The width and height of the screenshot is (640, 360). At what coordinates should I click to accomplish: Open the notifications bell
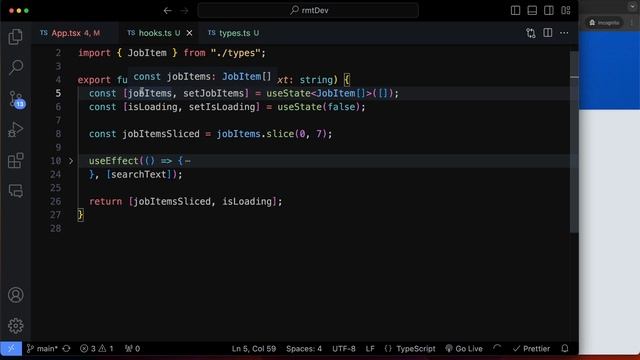(x=565, y=349)
